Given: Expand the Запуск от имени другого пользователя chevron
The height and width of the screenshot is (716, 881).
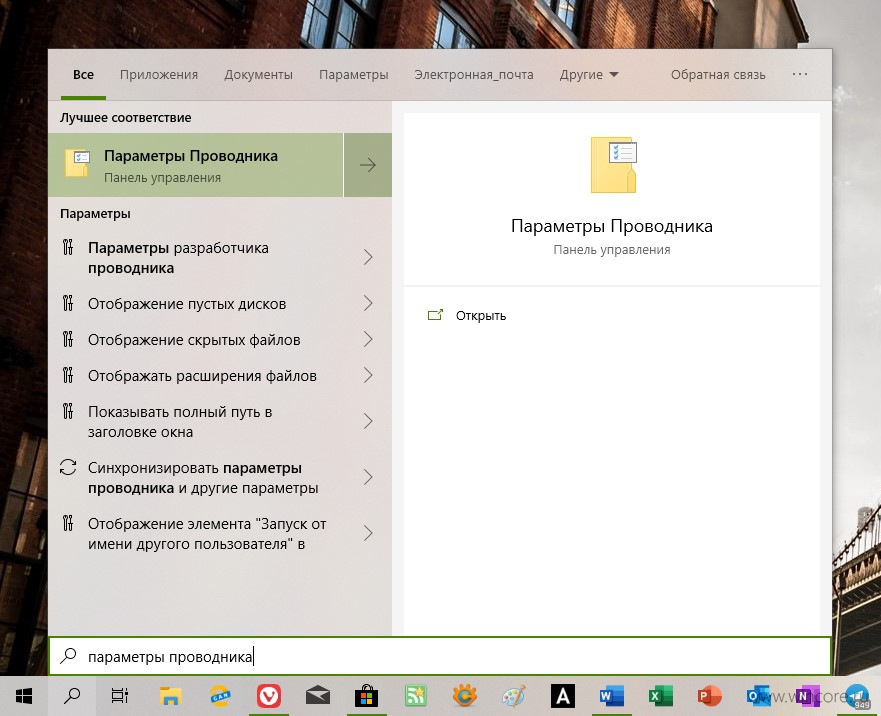Looking at the screenshot, I should pyautogui.click(x=368, y=533).
